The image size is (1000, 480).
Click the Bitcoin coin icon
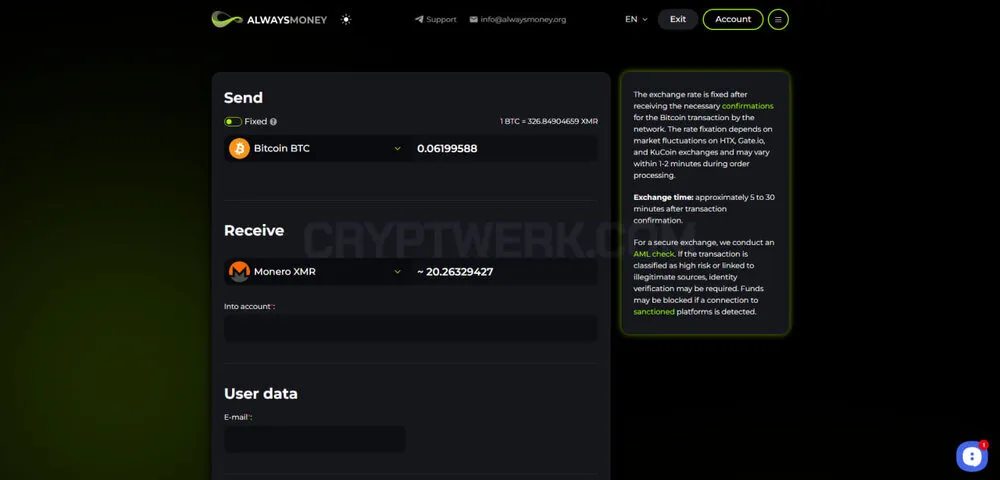point(239,149)
